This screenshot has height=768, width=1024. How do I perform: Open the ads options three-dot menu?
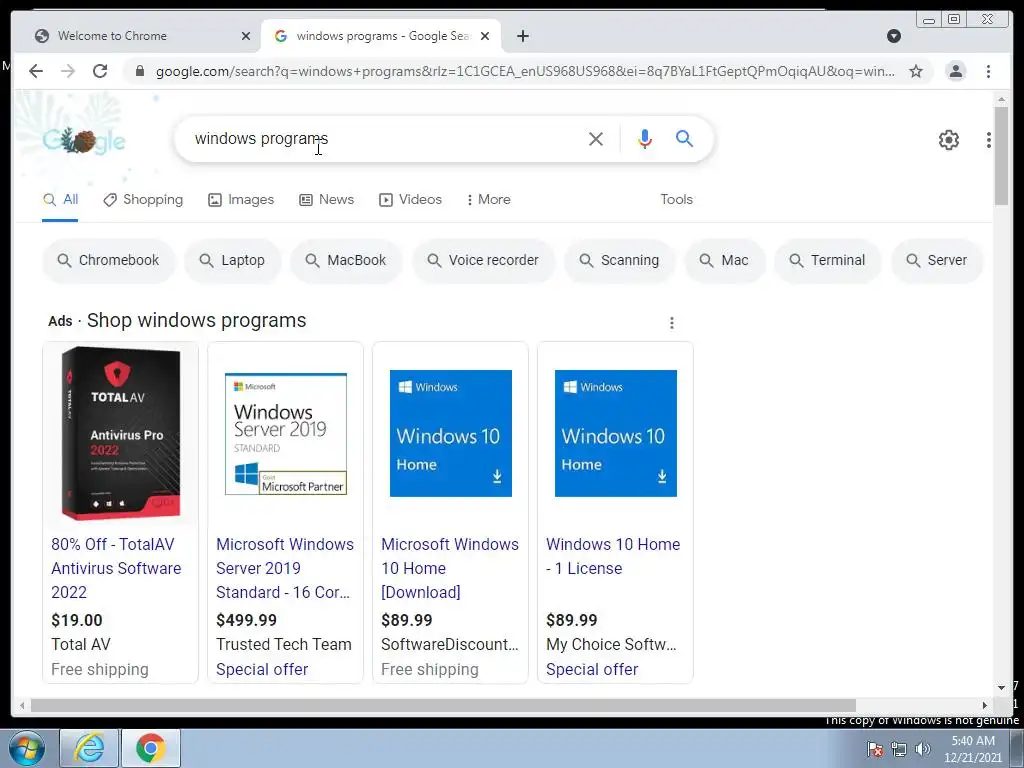(x=671, y=323)
